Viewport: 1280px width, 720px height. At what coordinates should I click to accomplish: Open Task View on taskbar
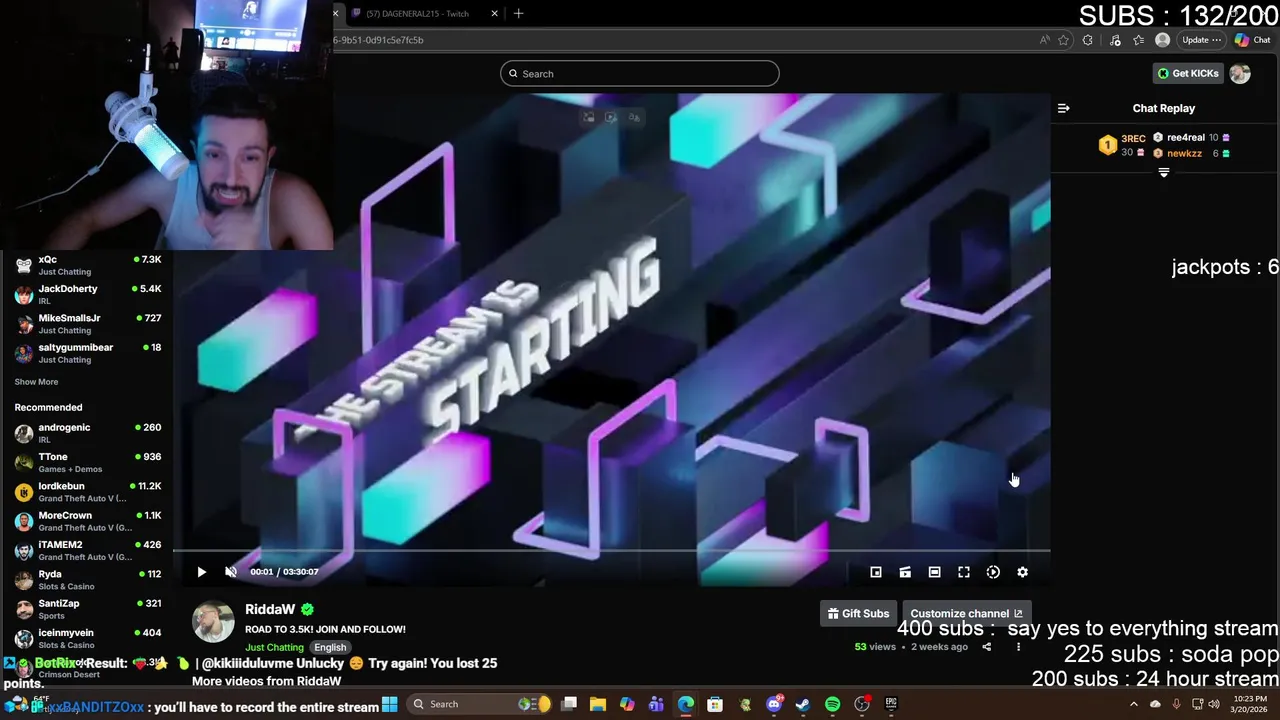(569, 704)
